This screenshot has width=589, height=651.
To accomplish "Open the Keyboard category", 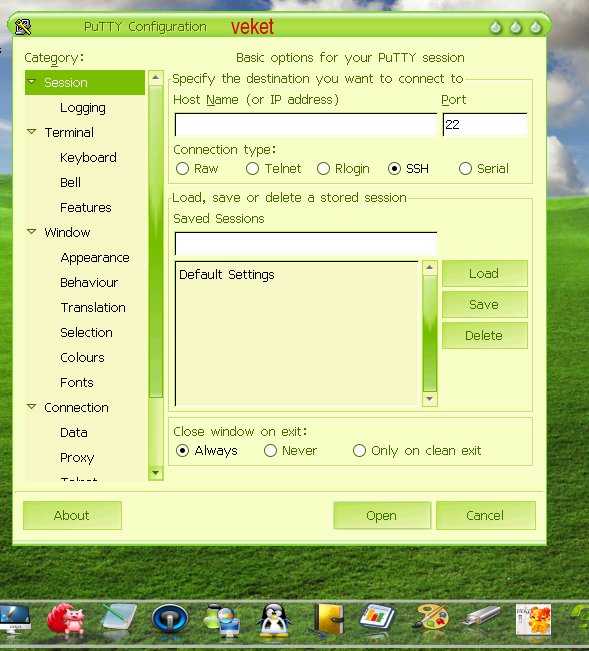I will click(x=88, y=158).
